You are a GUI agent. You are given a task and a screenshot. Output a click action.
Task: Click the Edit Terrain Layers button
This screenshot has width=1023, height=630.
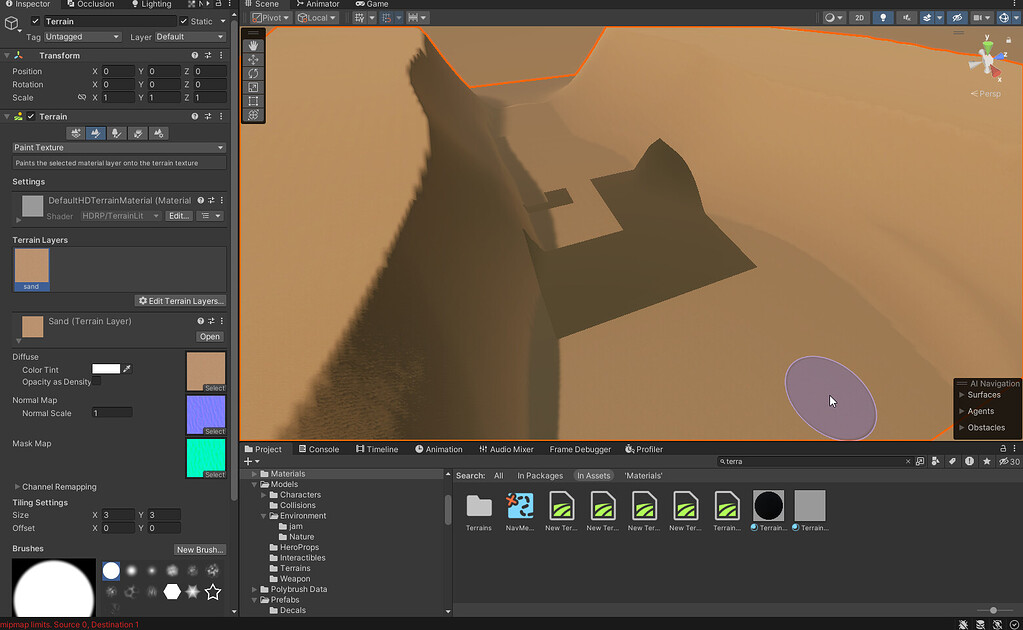coord(180,300)
